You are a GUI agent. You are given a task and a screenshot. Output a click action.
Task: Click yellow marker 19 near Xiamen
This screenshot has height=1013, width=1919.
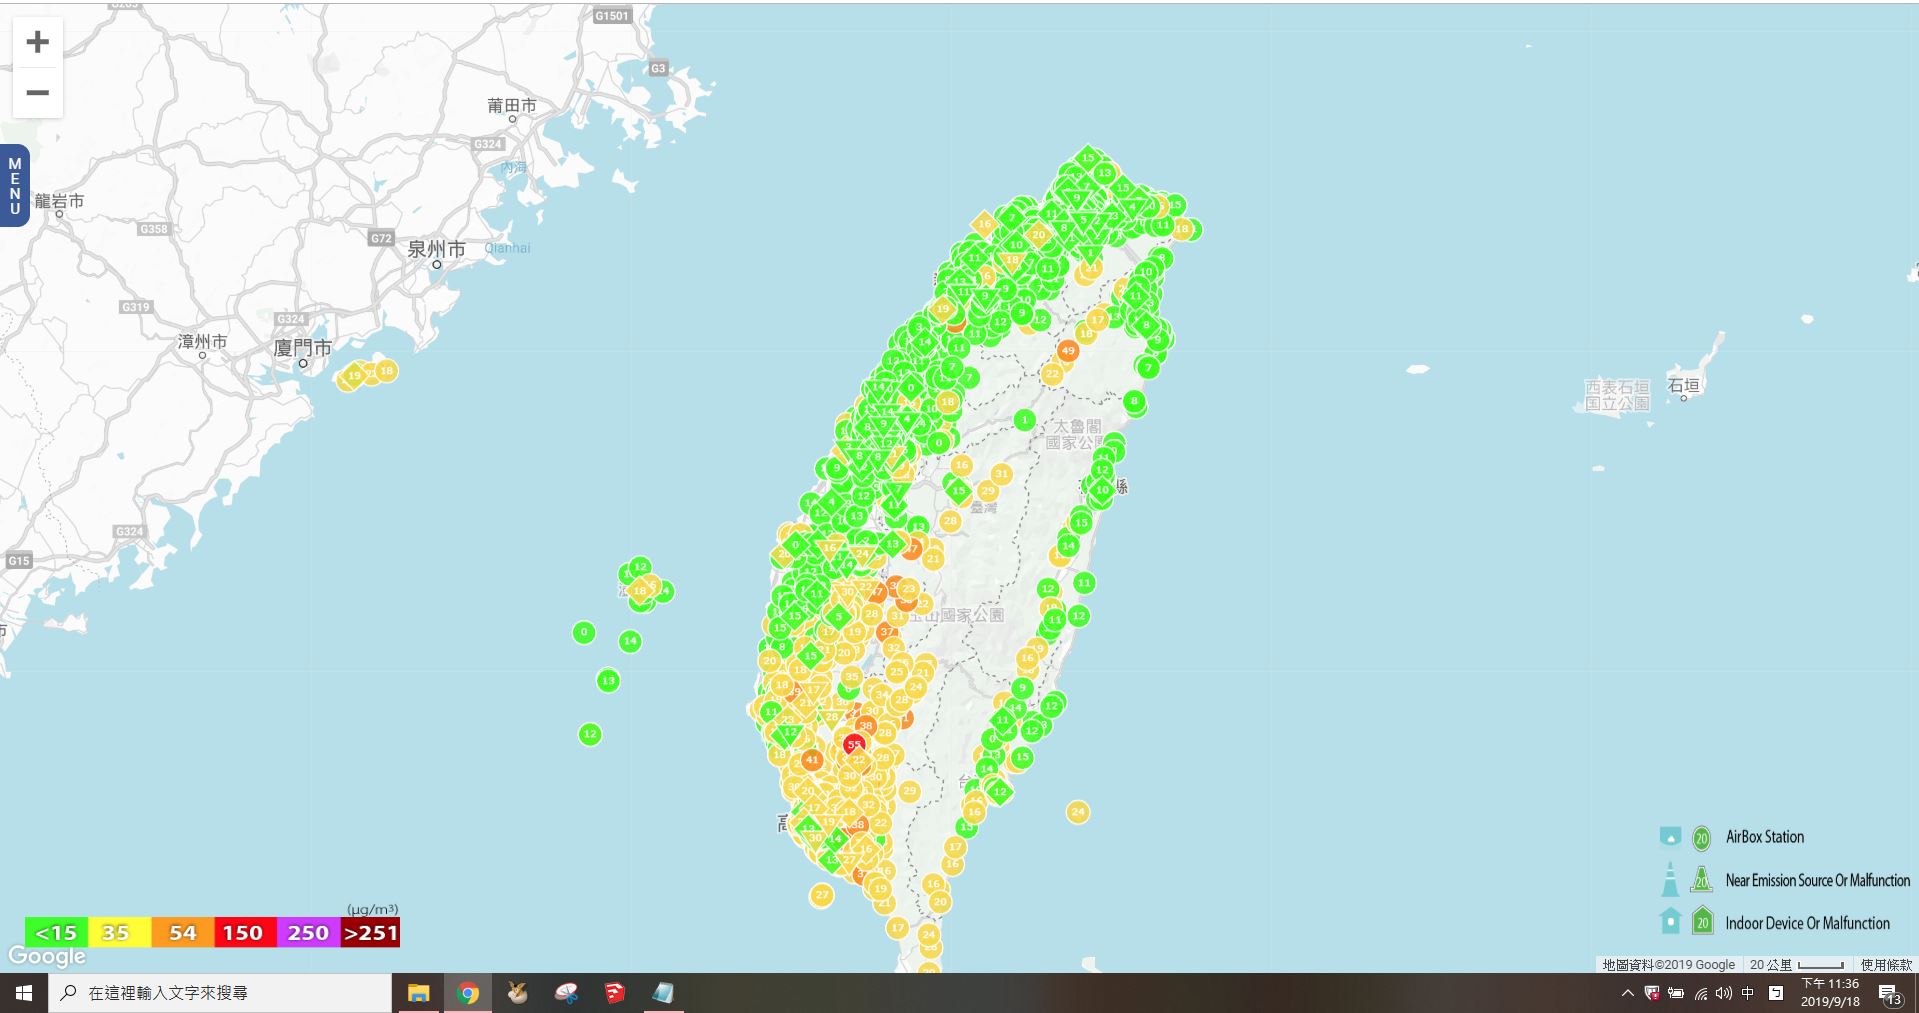point(353,377)
